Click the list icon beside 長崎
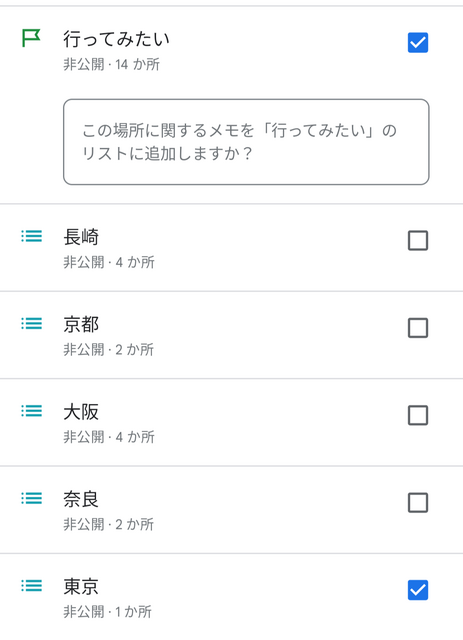 tap(31, 236)
